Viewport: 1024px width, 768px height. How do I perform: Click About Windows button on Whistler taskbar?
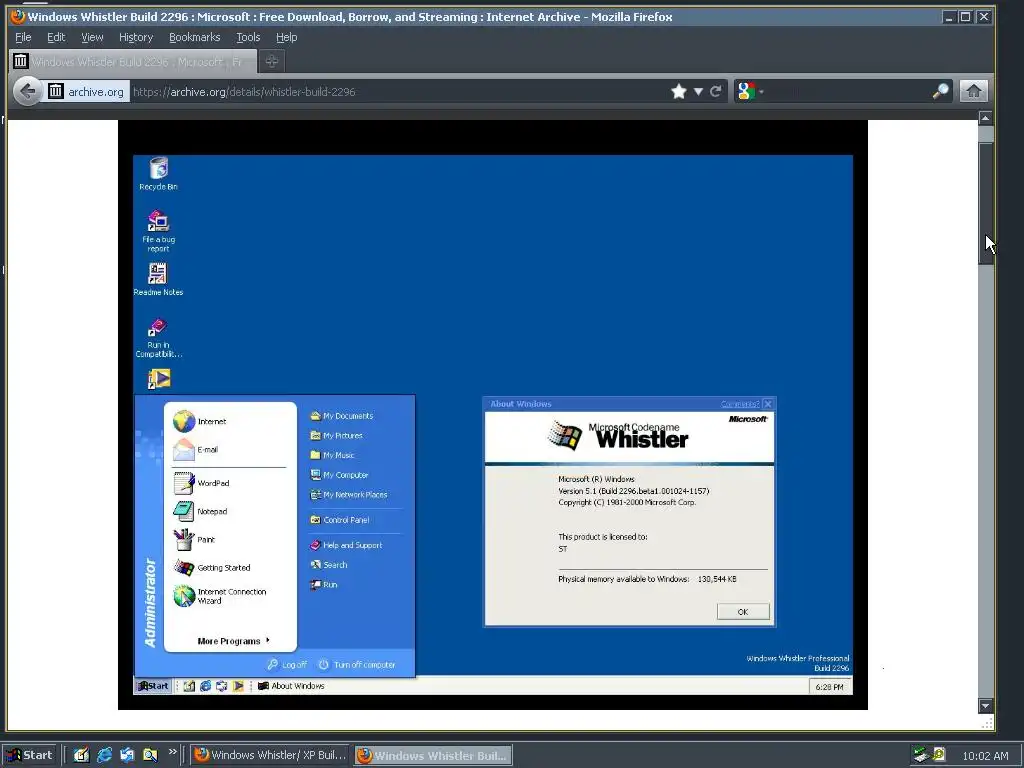pyautogui.click(x=291, y=686)
